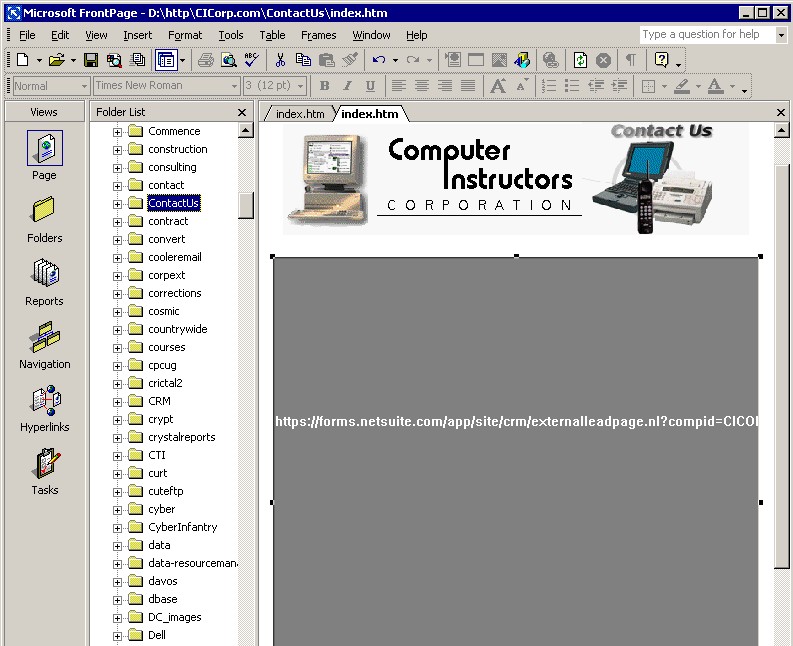Click the Insert Hyperlink globe icon
The width and height of the screenshot is (793, 646).
pos(551,60)
